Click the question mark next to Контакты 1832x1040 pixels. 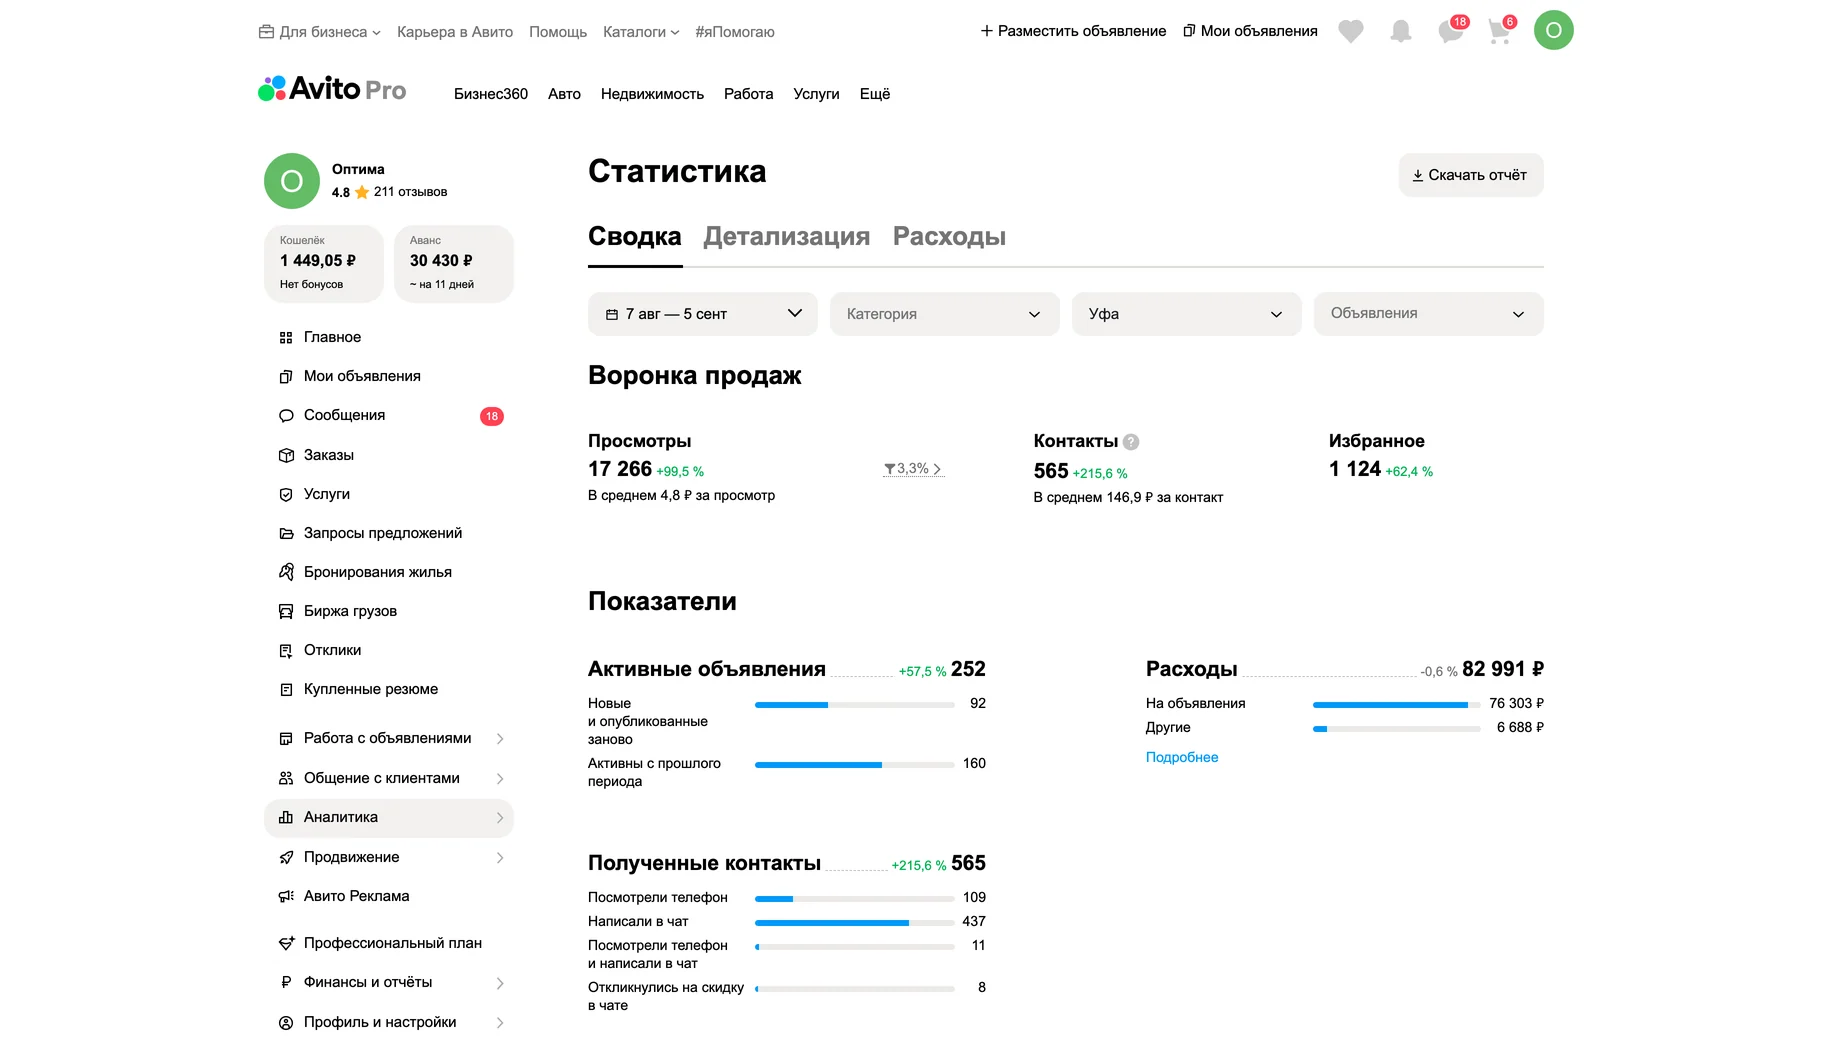click(1131, 442)
